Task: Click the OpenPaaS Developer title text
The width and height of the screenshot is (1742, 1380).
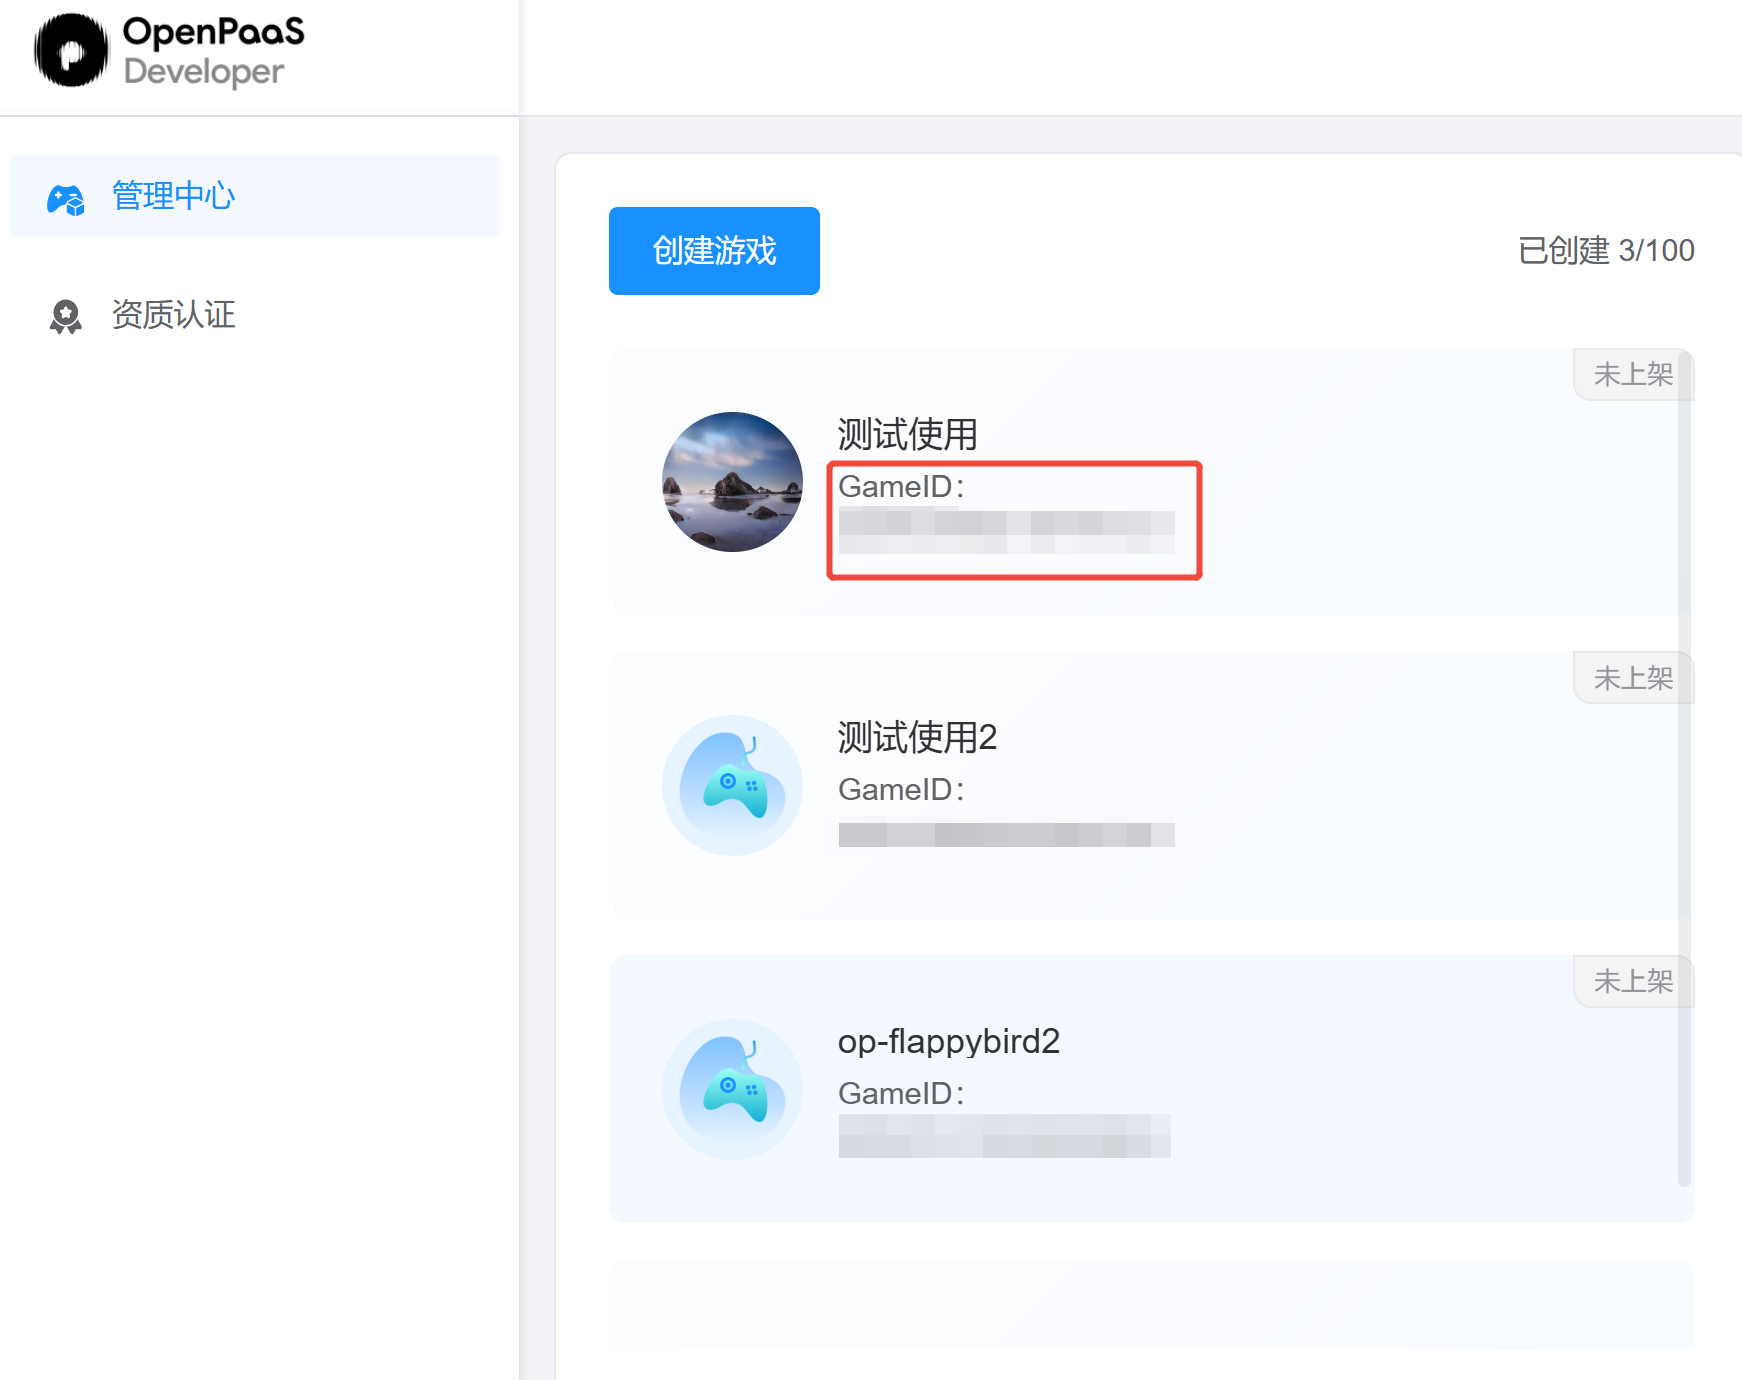Action: click(x=213, y=51)
